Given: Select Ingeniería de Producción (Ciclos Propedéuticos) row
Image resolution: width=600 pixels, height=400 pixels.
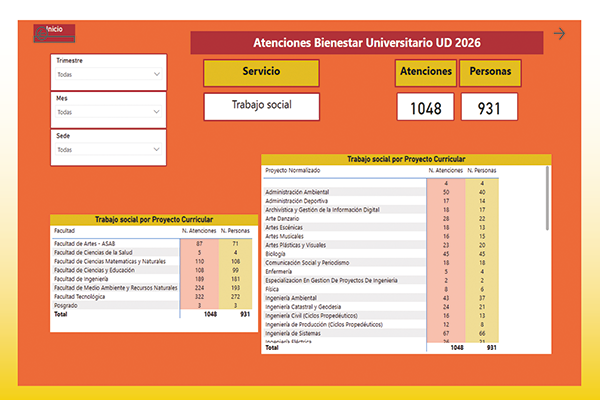Looking at the screenshot, I should coord(382,324).
